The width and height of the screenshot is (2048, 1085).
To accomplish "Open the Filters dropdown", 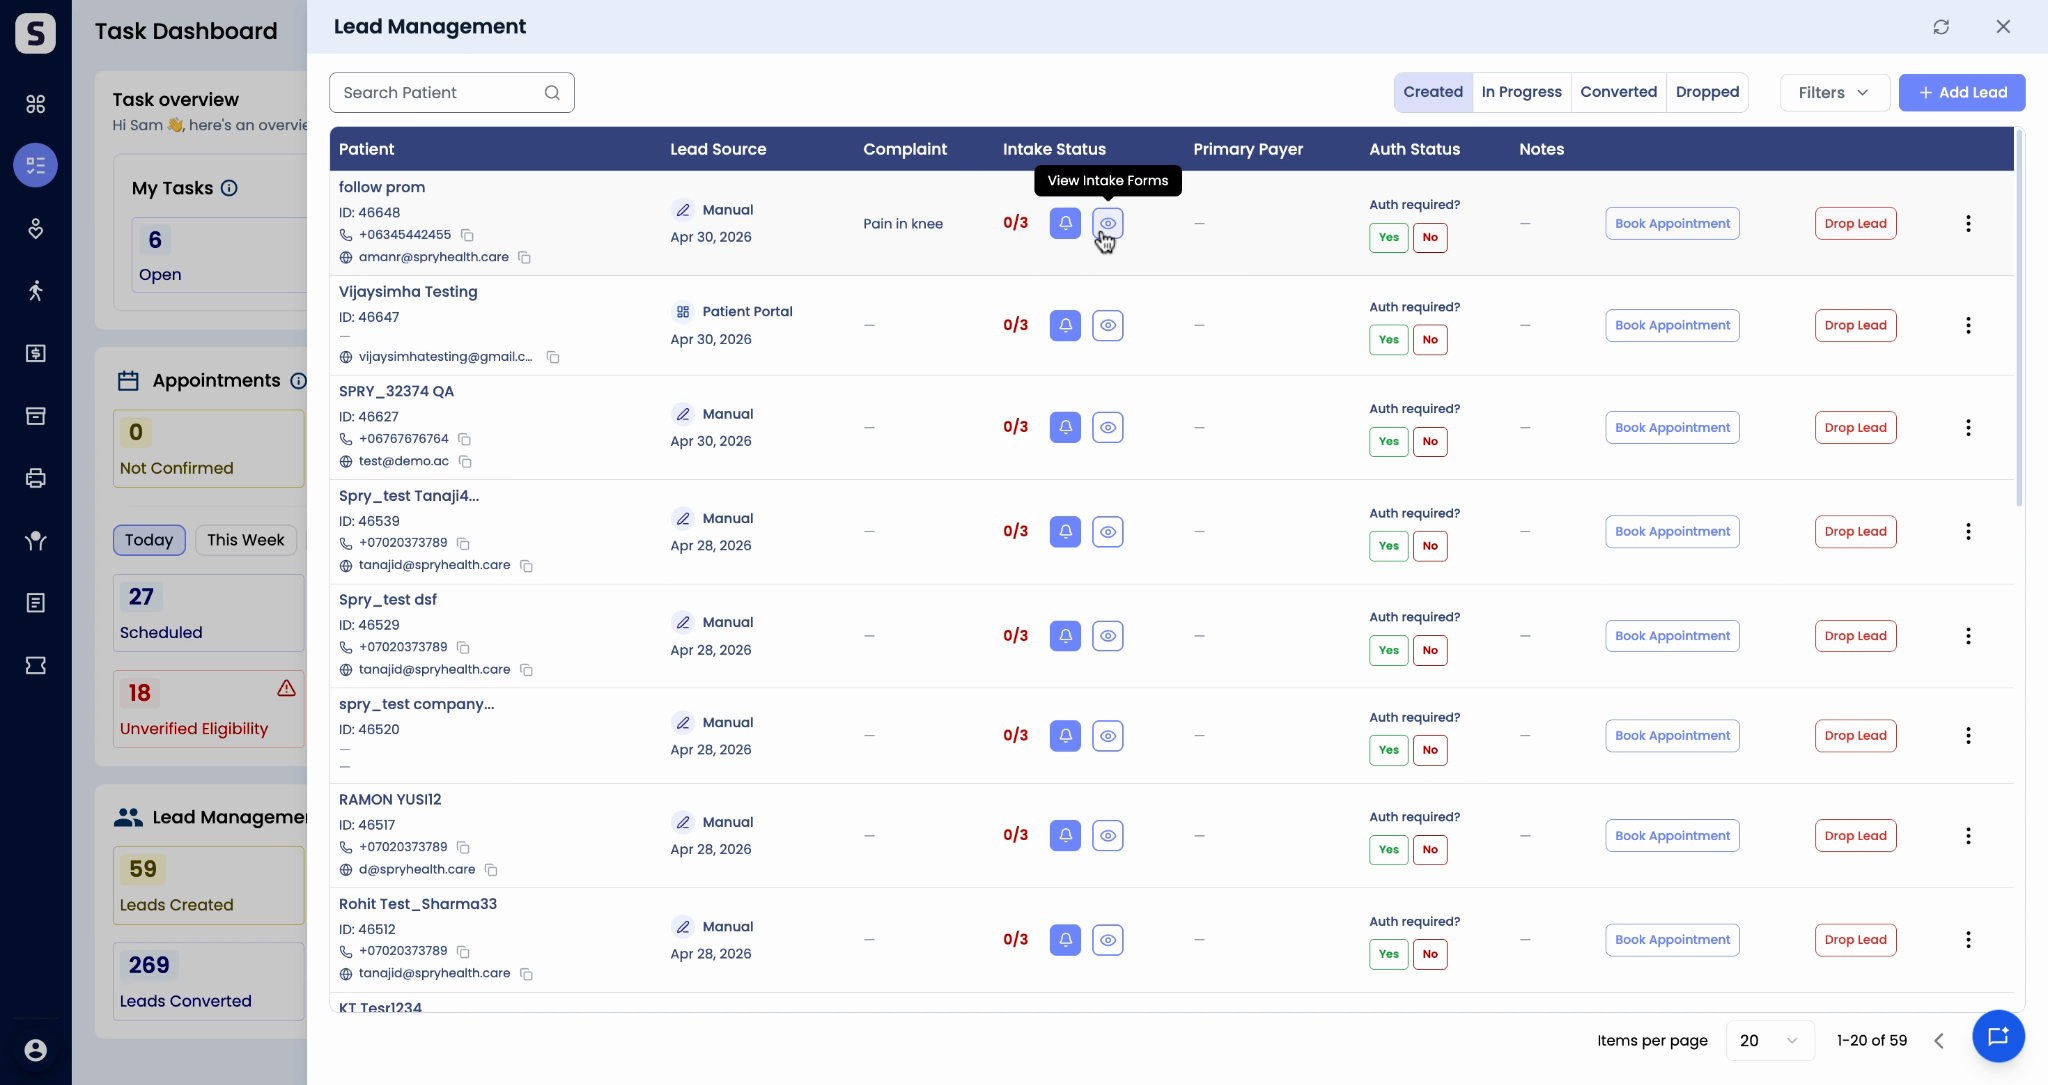I will [x=1834, y=93].
